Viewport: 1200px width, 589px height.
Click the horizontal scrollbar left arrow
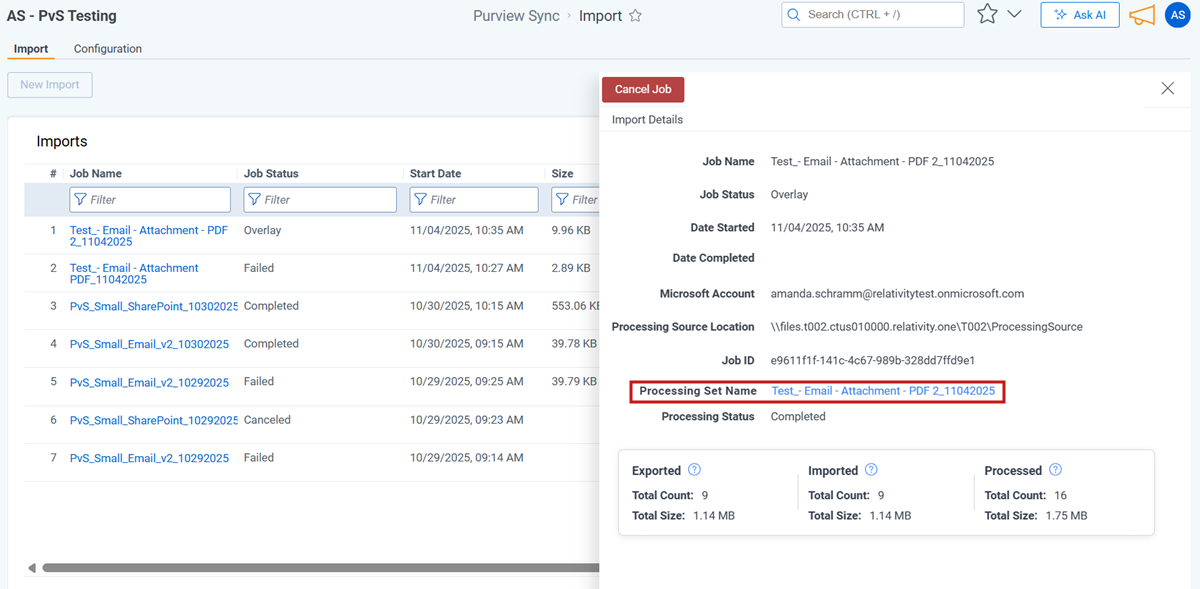pyautogui.click(x=32, y=568)
